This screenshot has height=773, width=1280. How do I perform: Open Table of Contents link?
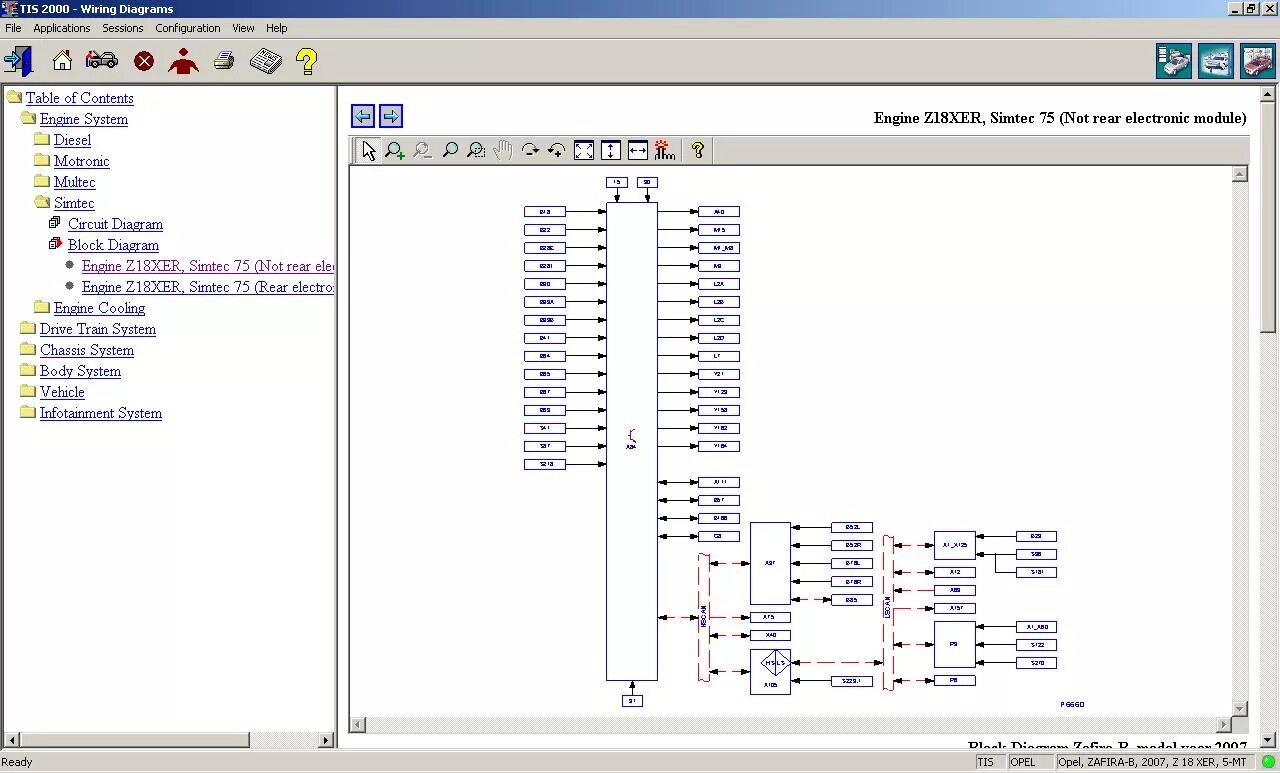(x=79, y=98)
